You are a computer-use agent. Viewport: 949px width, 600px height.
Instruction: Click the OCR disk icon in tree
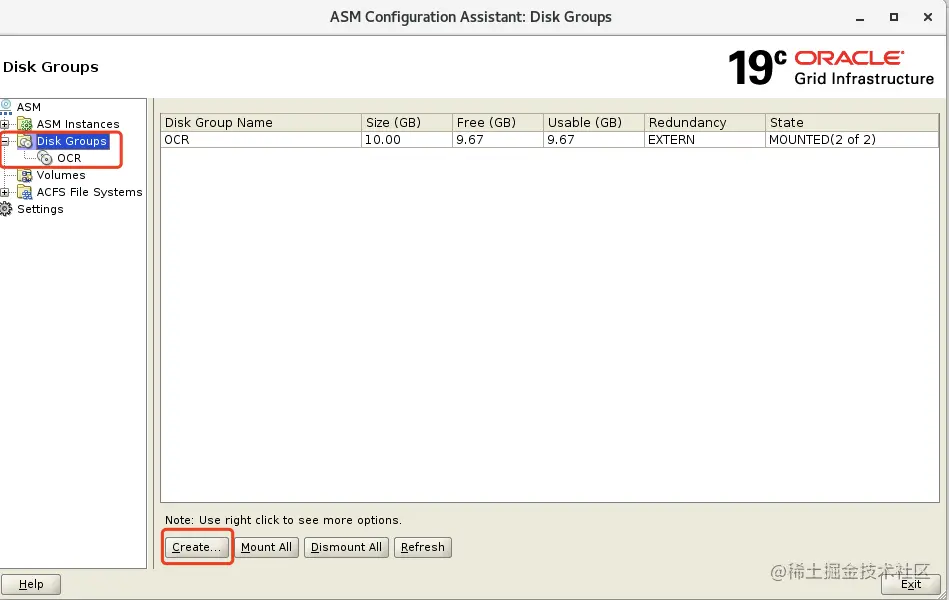pos(45,158)
